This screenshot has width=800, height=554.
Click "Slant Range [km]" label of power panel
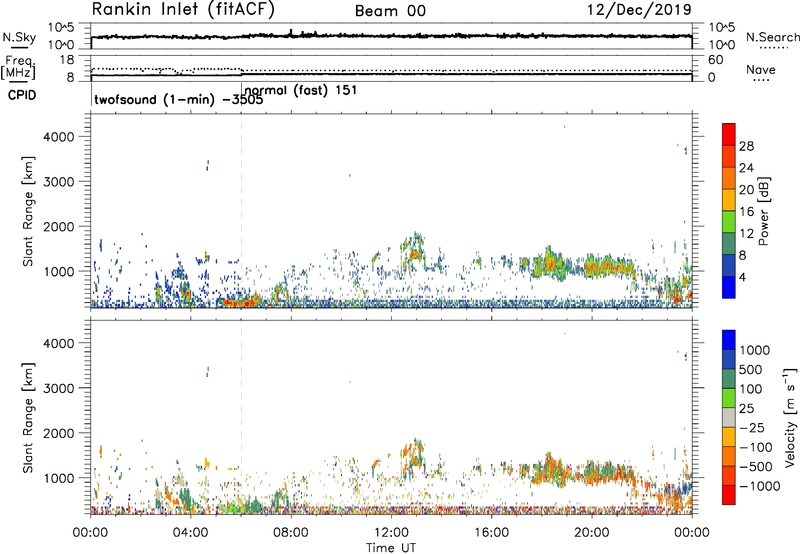tap(28, 211)
